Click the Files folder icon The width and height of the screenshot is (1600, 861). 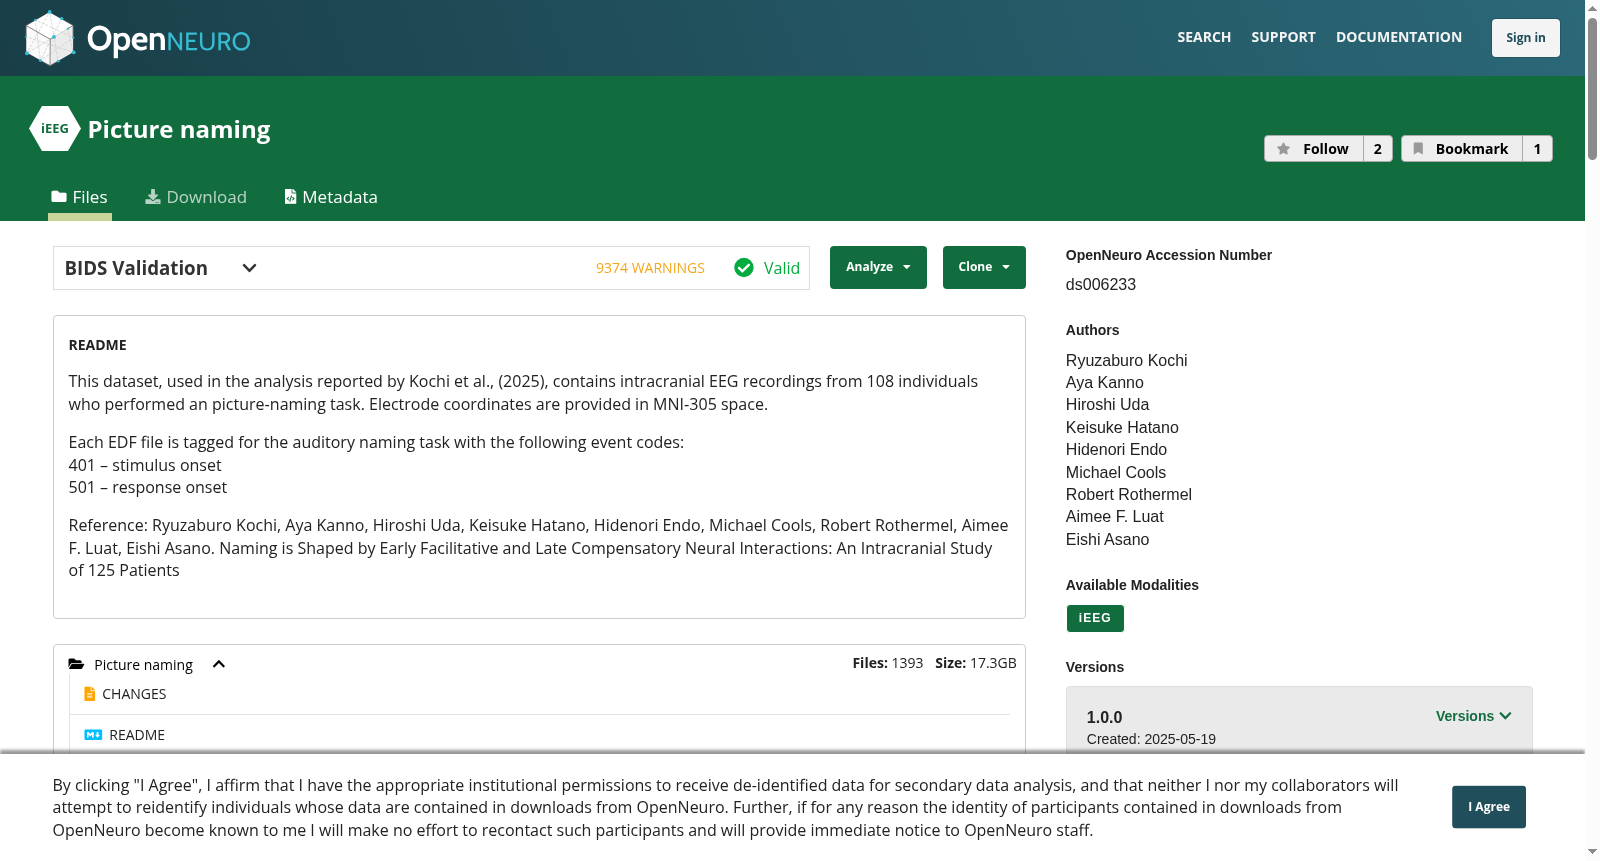[59, 197]
